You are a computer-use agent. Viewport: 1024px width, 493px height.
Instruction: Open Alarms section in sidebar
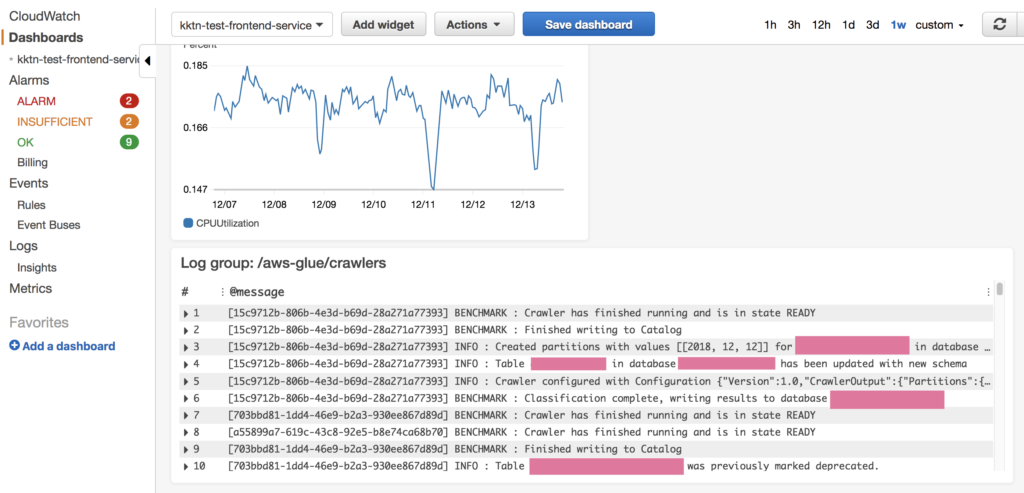click(29, 80)
